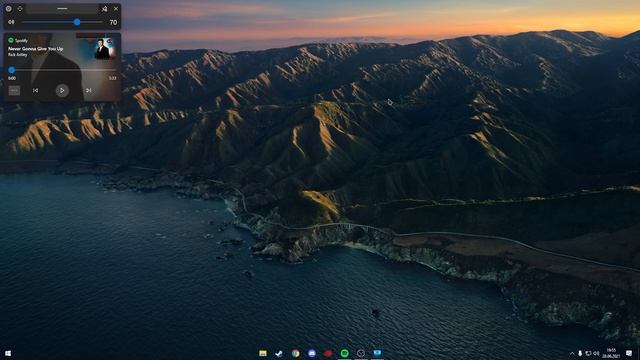Viewport: 640px width, 360px height.
Task: Skip to the previous track
Action: 36,91
